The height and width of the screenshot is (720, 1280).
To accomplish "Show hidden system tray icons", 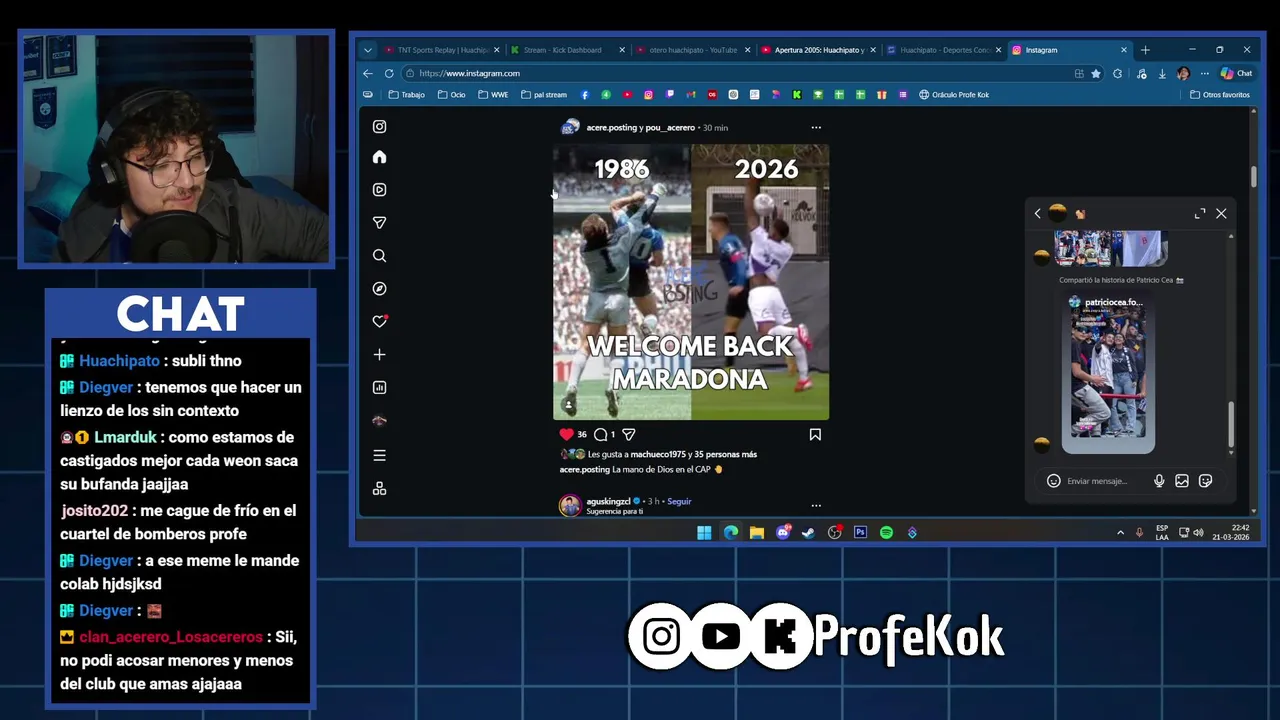I will (x=1120, y=533).
